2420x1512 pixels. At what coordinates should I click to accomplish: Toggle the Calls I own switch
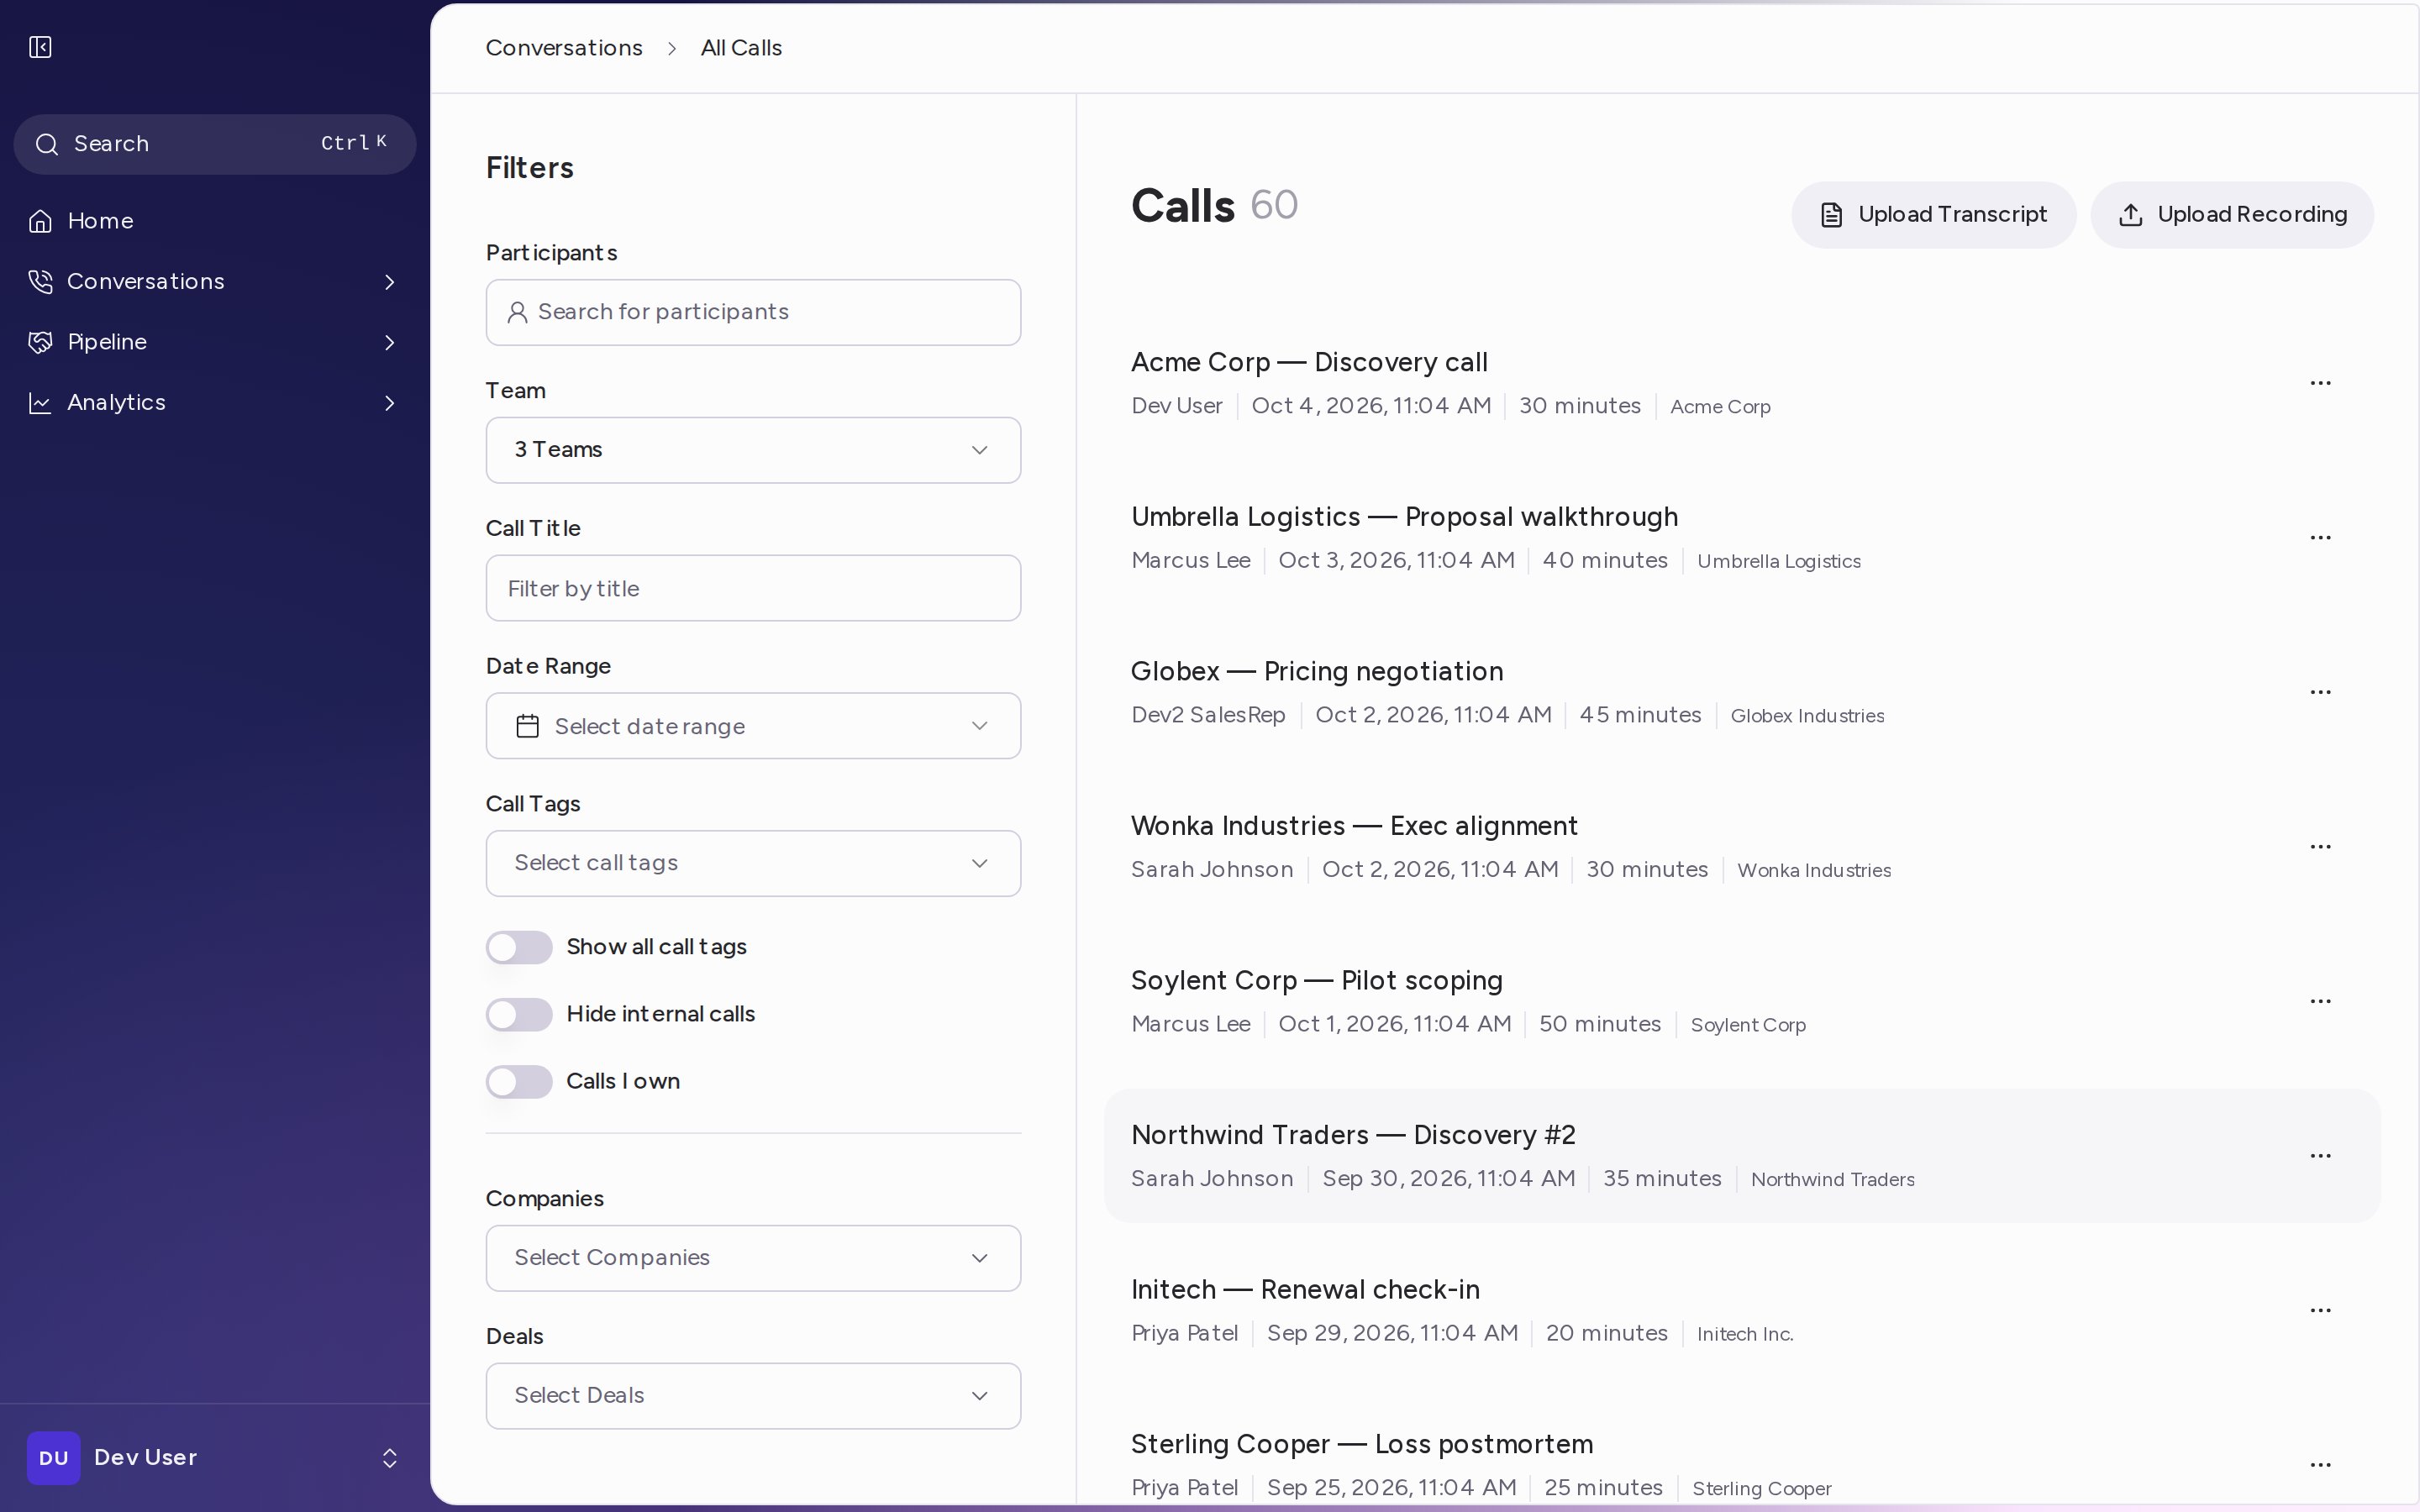coord(519,1082)
